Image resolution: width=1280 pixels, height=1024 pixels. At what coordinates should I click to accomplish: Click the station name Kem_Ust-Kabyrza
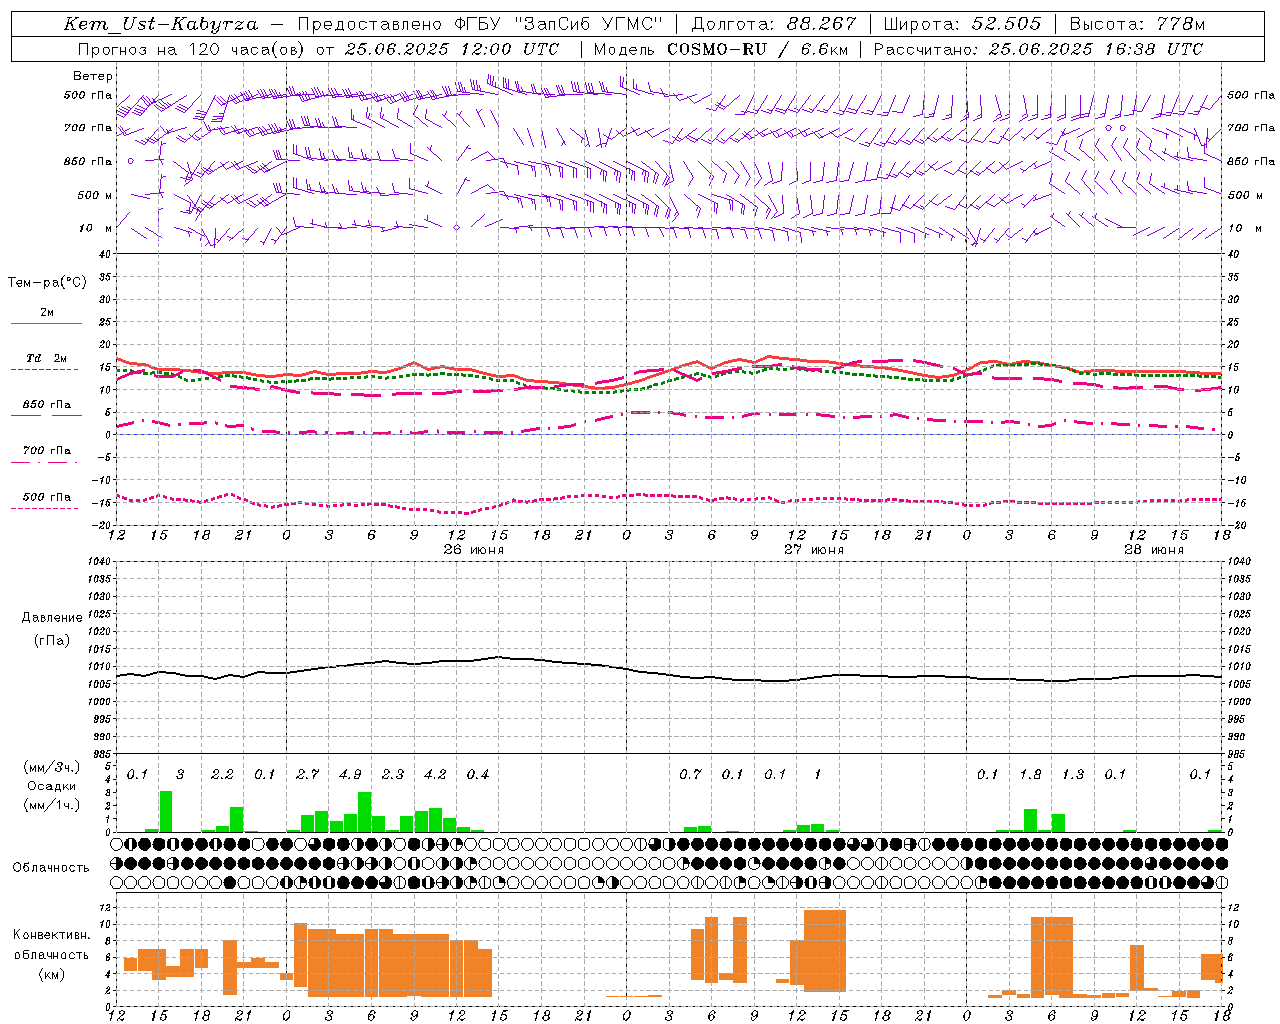[x=160, y=24]
